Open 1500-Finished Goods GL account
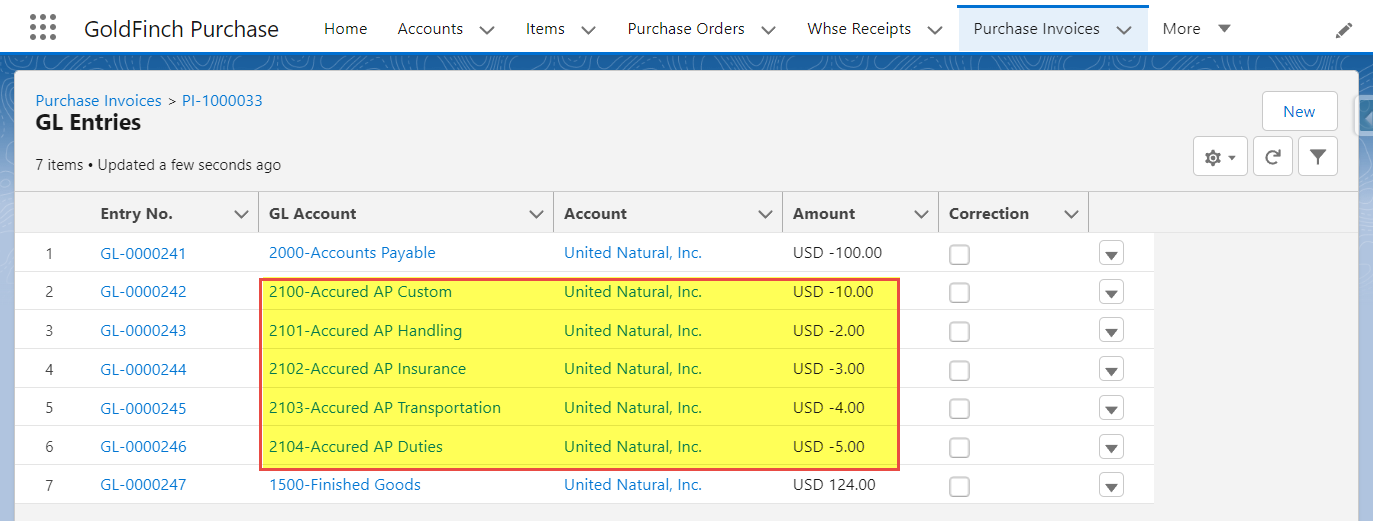The height and width of the screenshot is (521, 1373). click(x=345, y=485)
